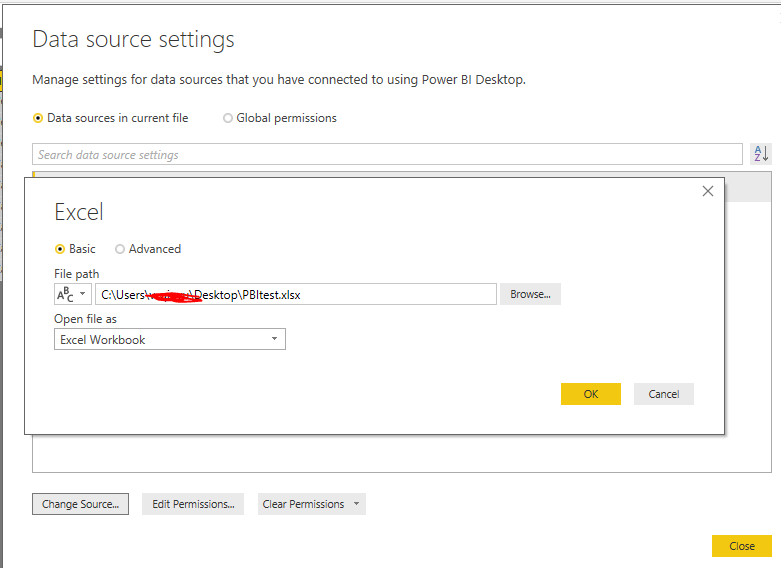Close the Data source settings window
This screenshot has width=781, height=568.
click(742, 546)
